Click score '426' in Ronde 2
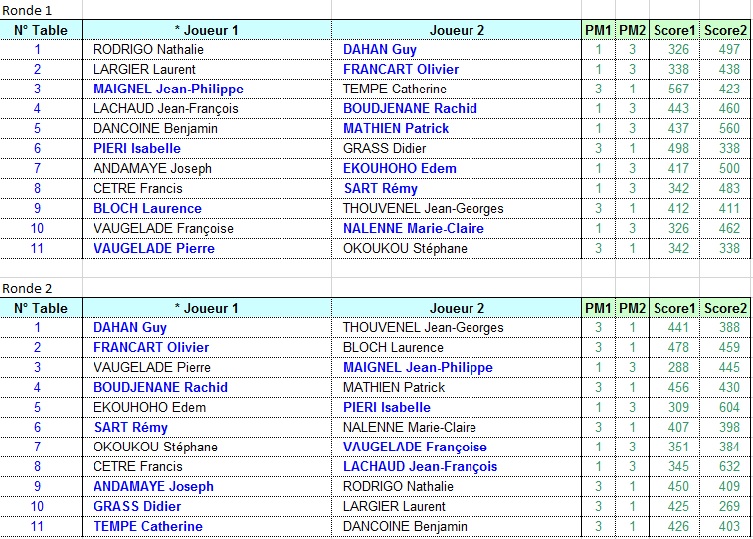The width and height of the screenshot is (753, 539). coord(678,526)
